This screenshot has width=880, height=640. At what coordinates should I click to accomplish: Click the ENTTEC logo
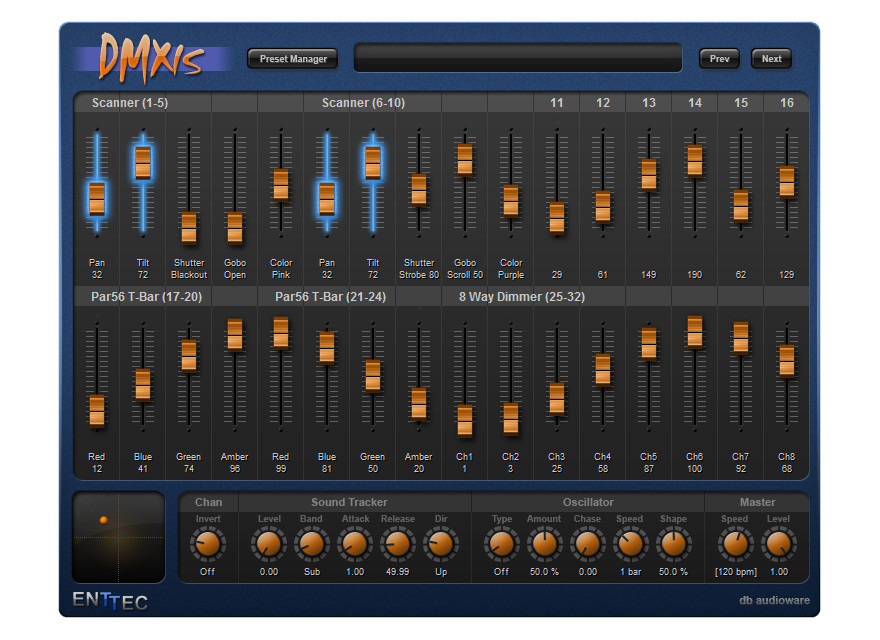pos(110,601)
